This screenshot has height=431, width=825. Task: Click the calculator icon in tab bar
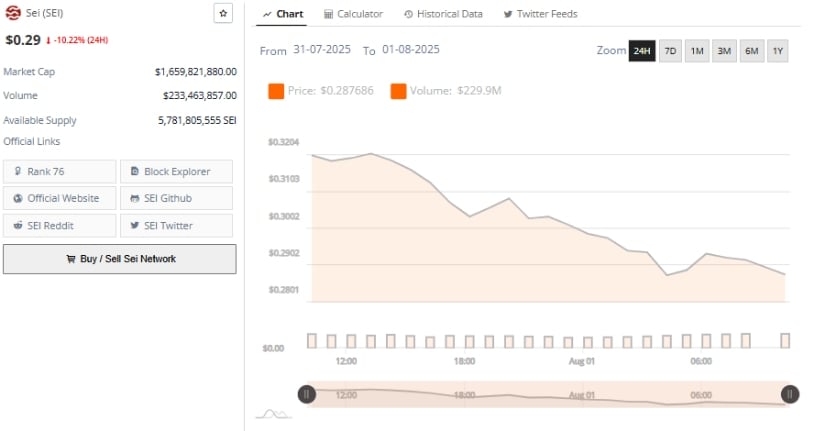tap(328, 14)
